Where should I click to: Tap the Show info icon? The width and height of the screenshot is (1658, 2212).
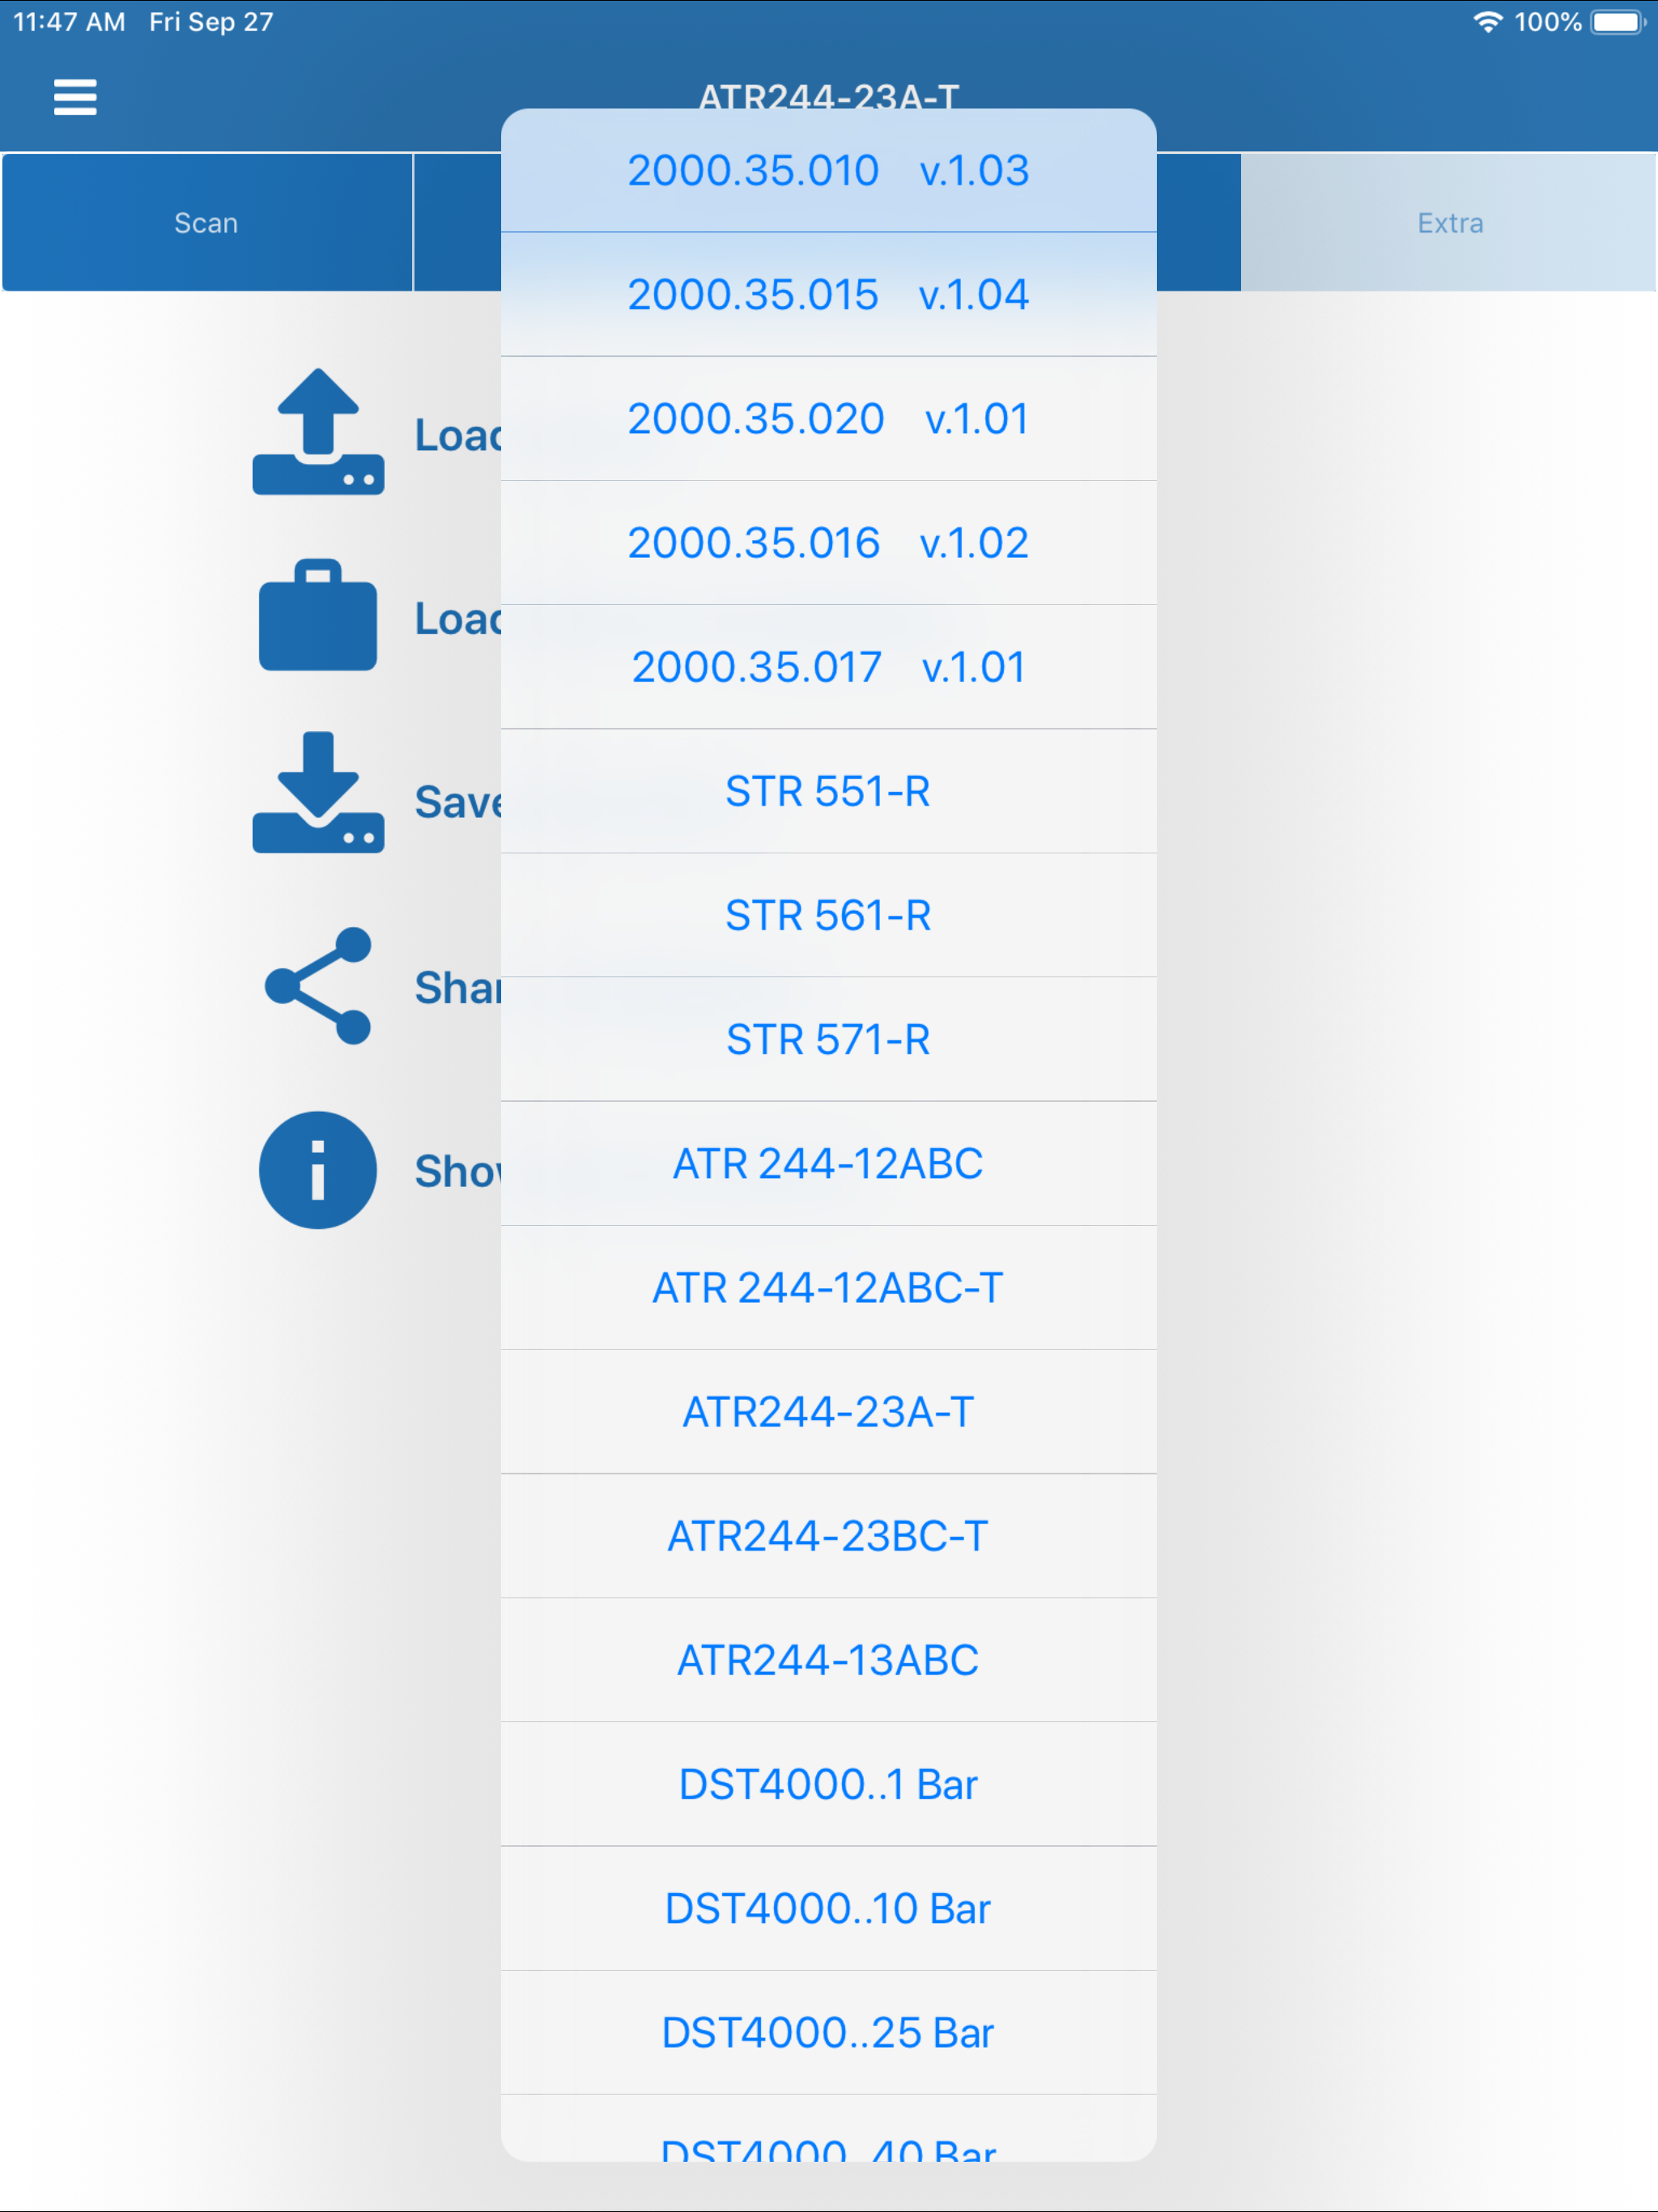click(x=318, y=1170)
